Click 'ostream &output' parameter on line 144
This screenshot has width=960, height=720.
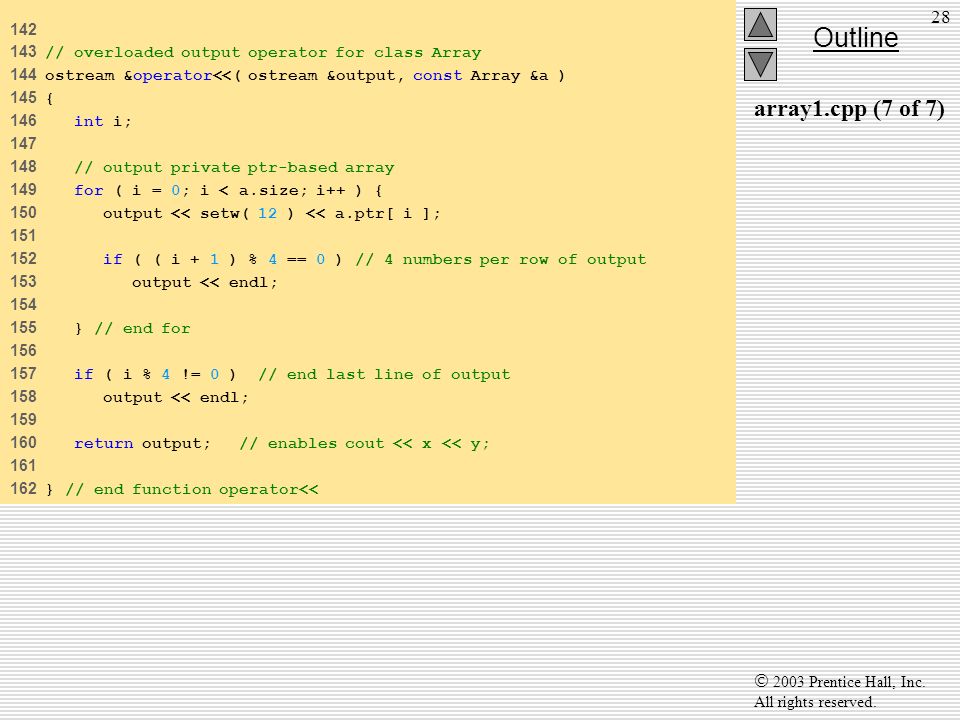pyautogui.click(x=324, y=75)
